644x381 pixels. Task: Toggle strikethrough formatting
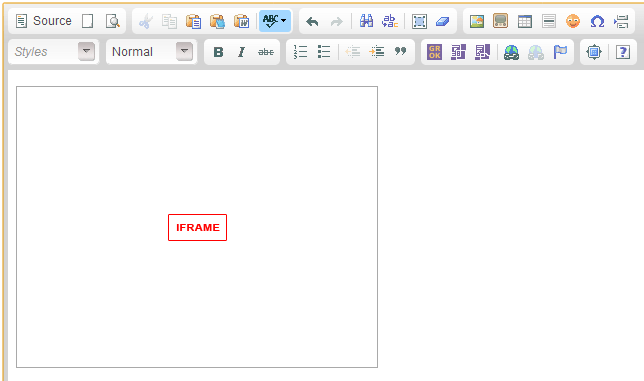point(266,52)
